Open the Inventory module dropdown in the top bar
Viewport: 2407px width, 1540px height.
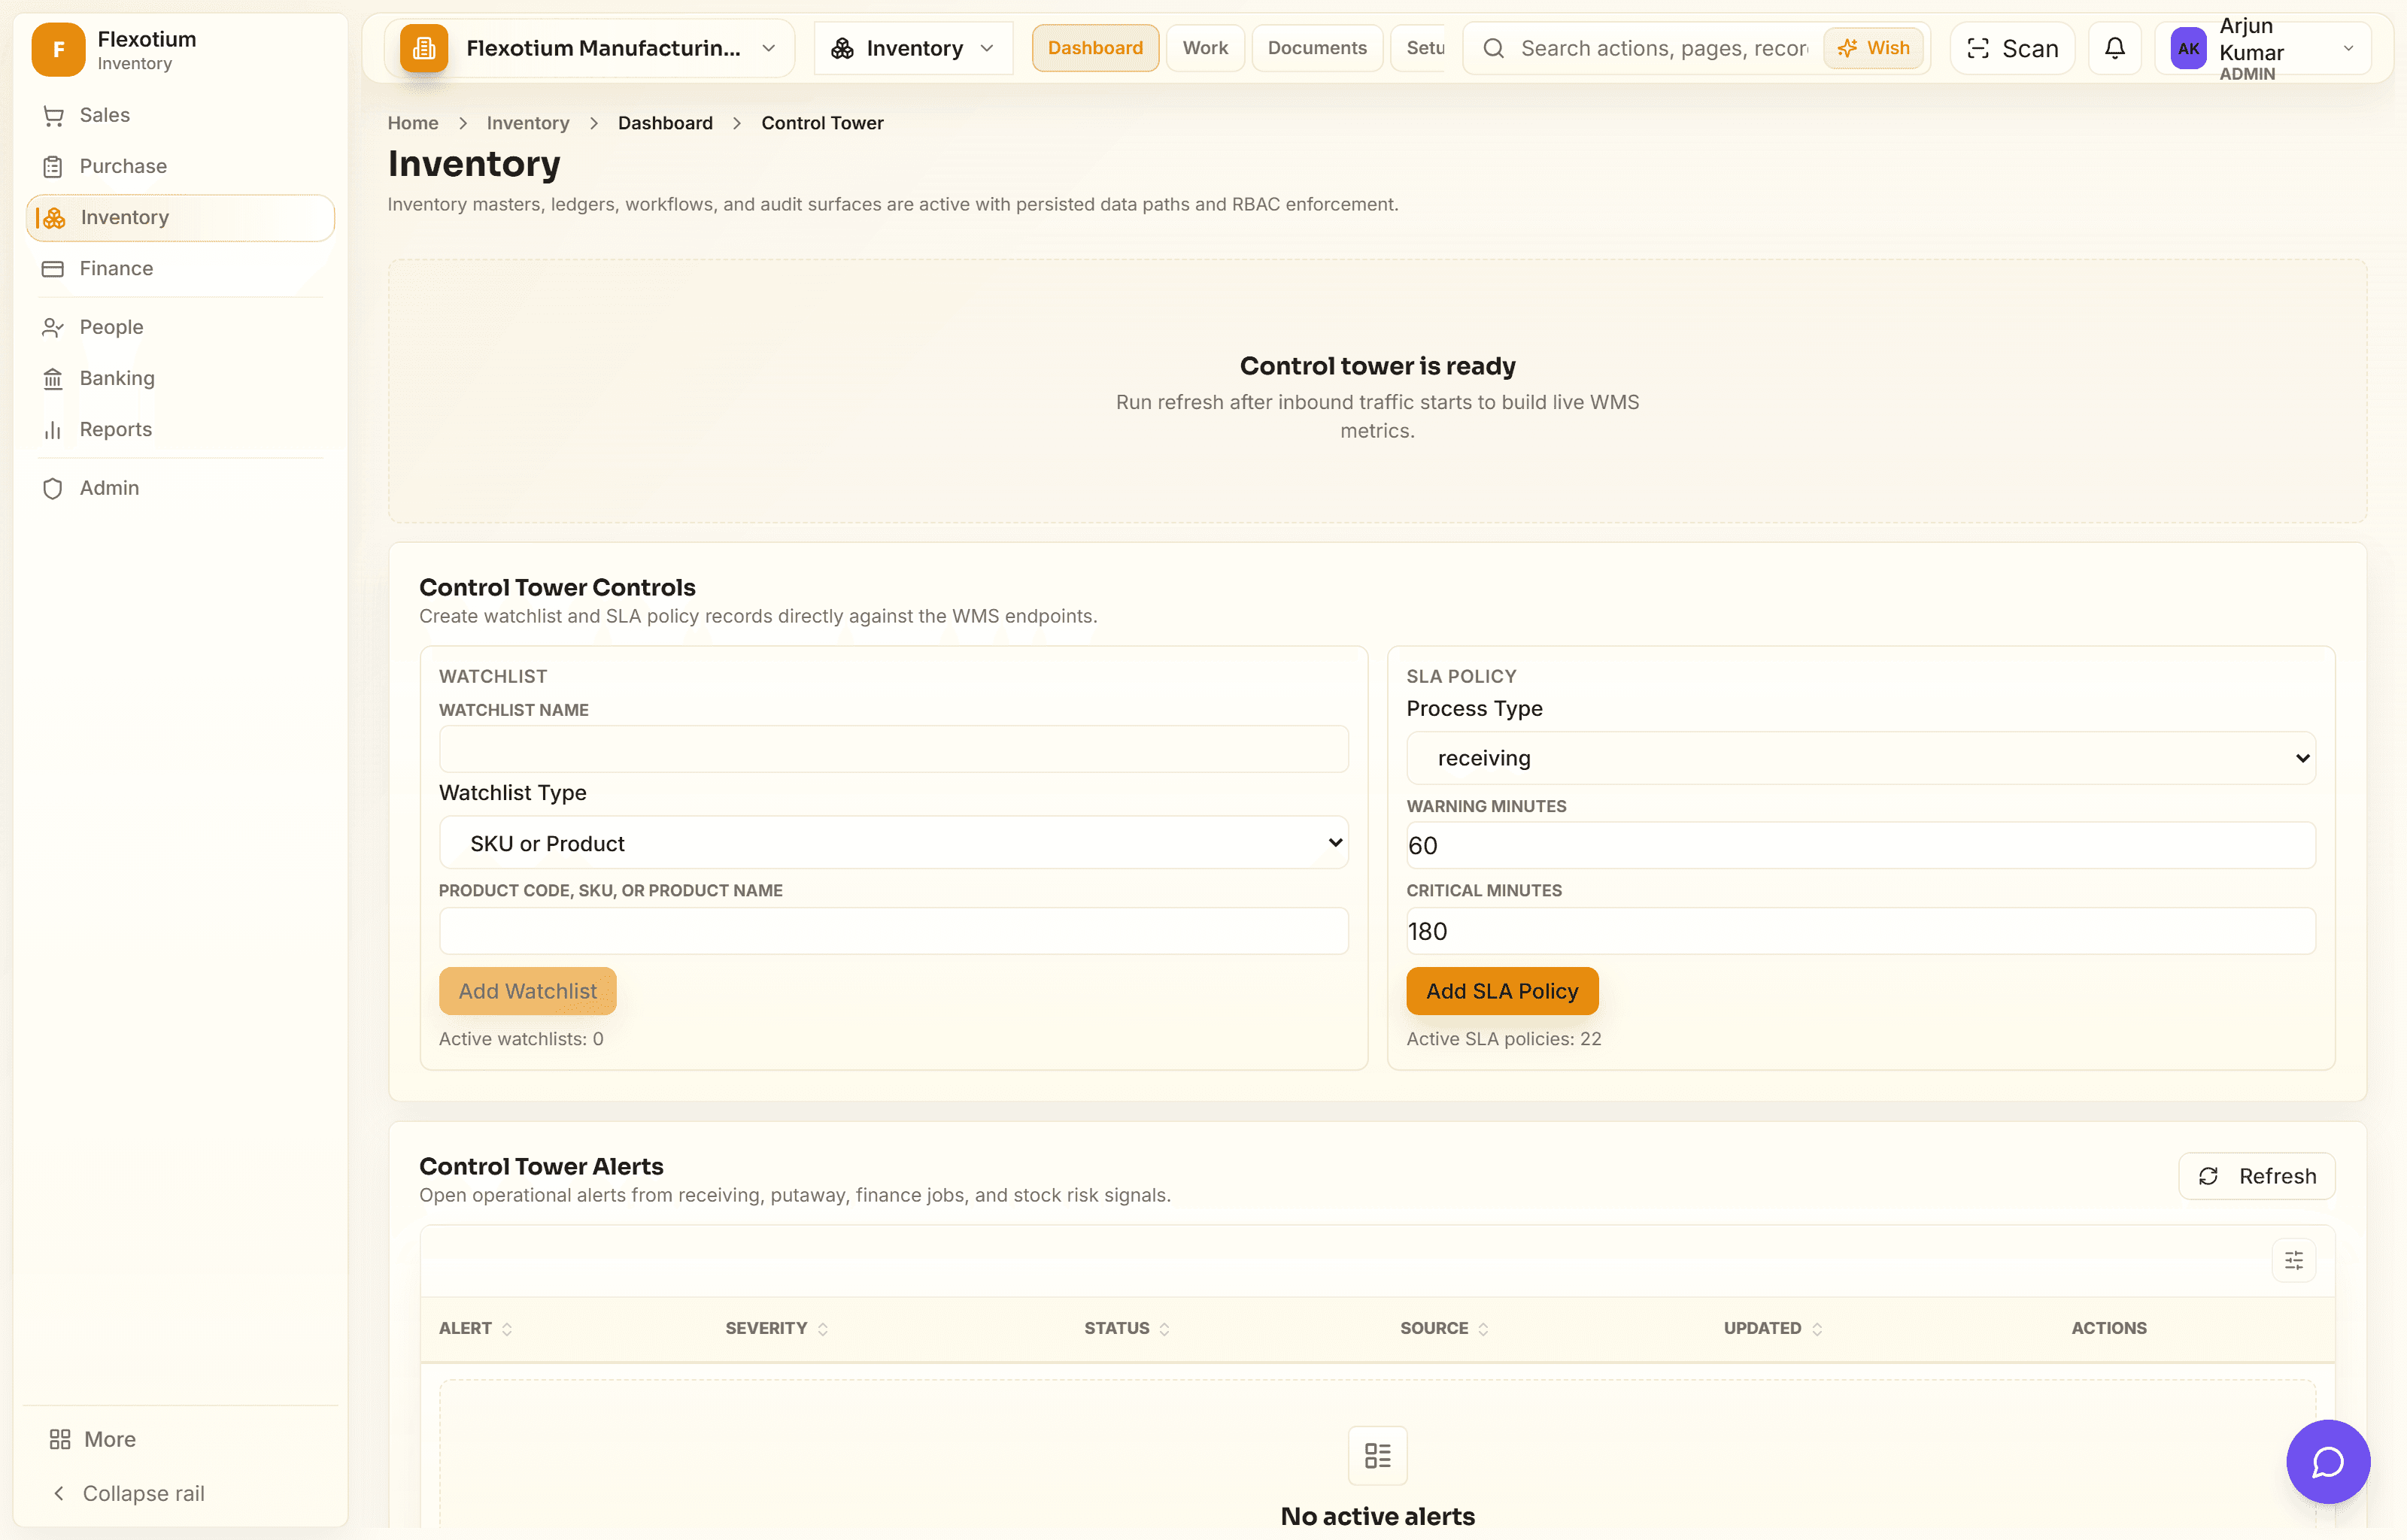pyautogui.click(x=913, y=48)
